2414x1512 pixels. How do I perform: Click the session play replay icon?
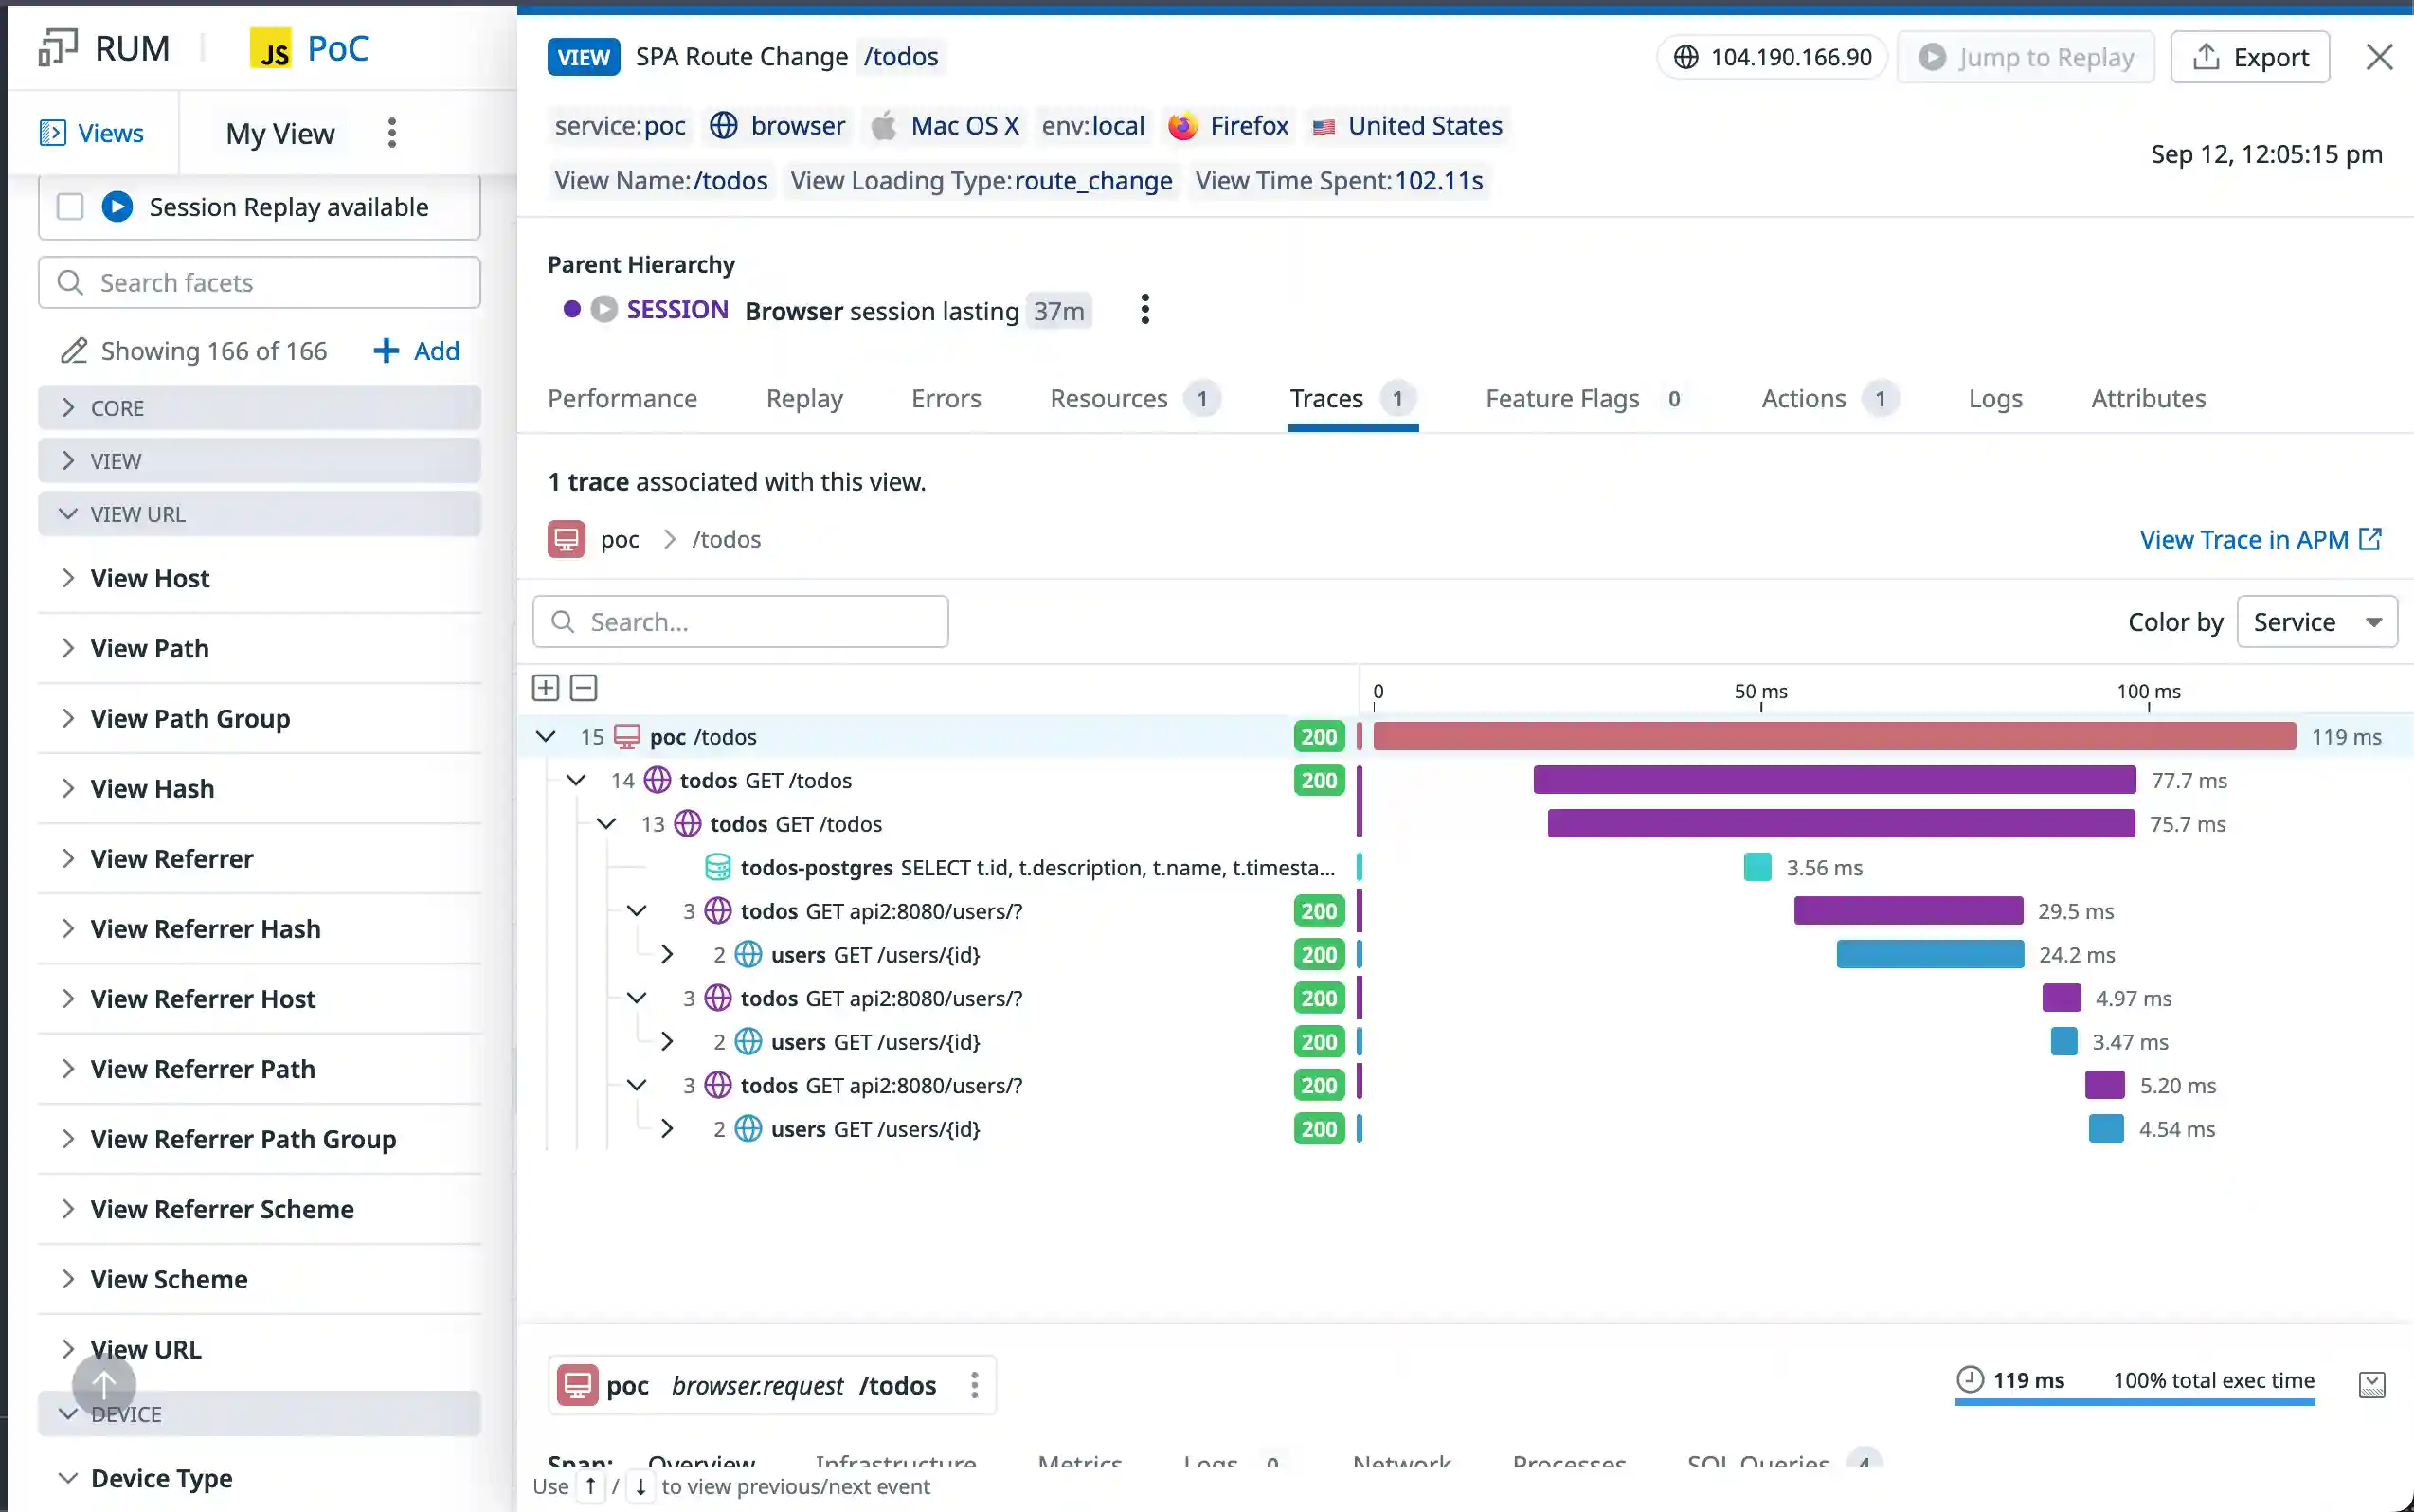[x=604, y=310]
